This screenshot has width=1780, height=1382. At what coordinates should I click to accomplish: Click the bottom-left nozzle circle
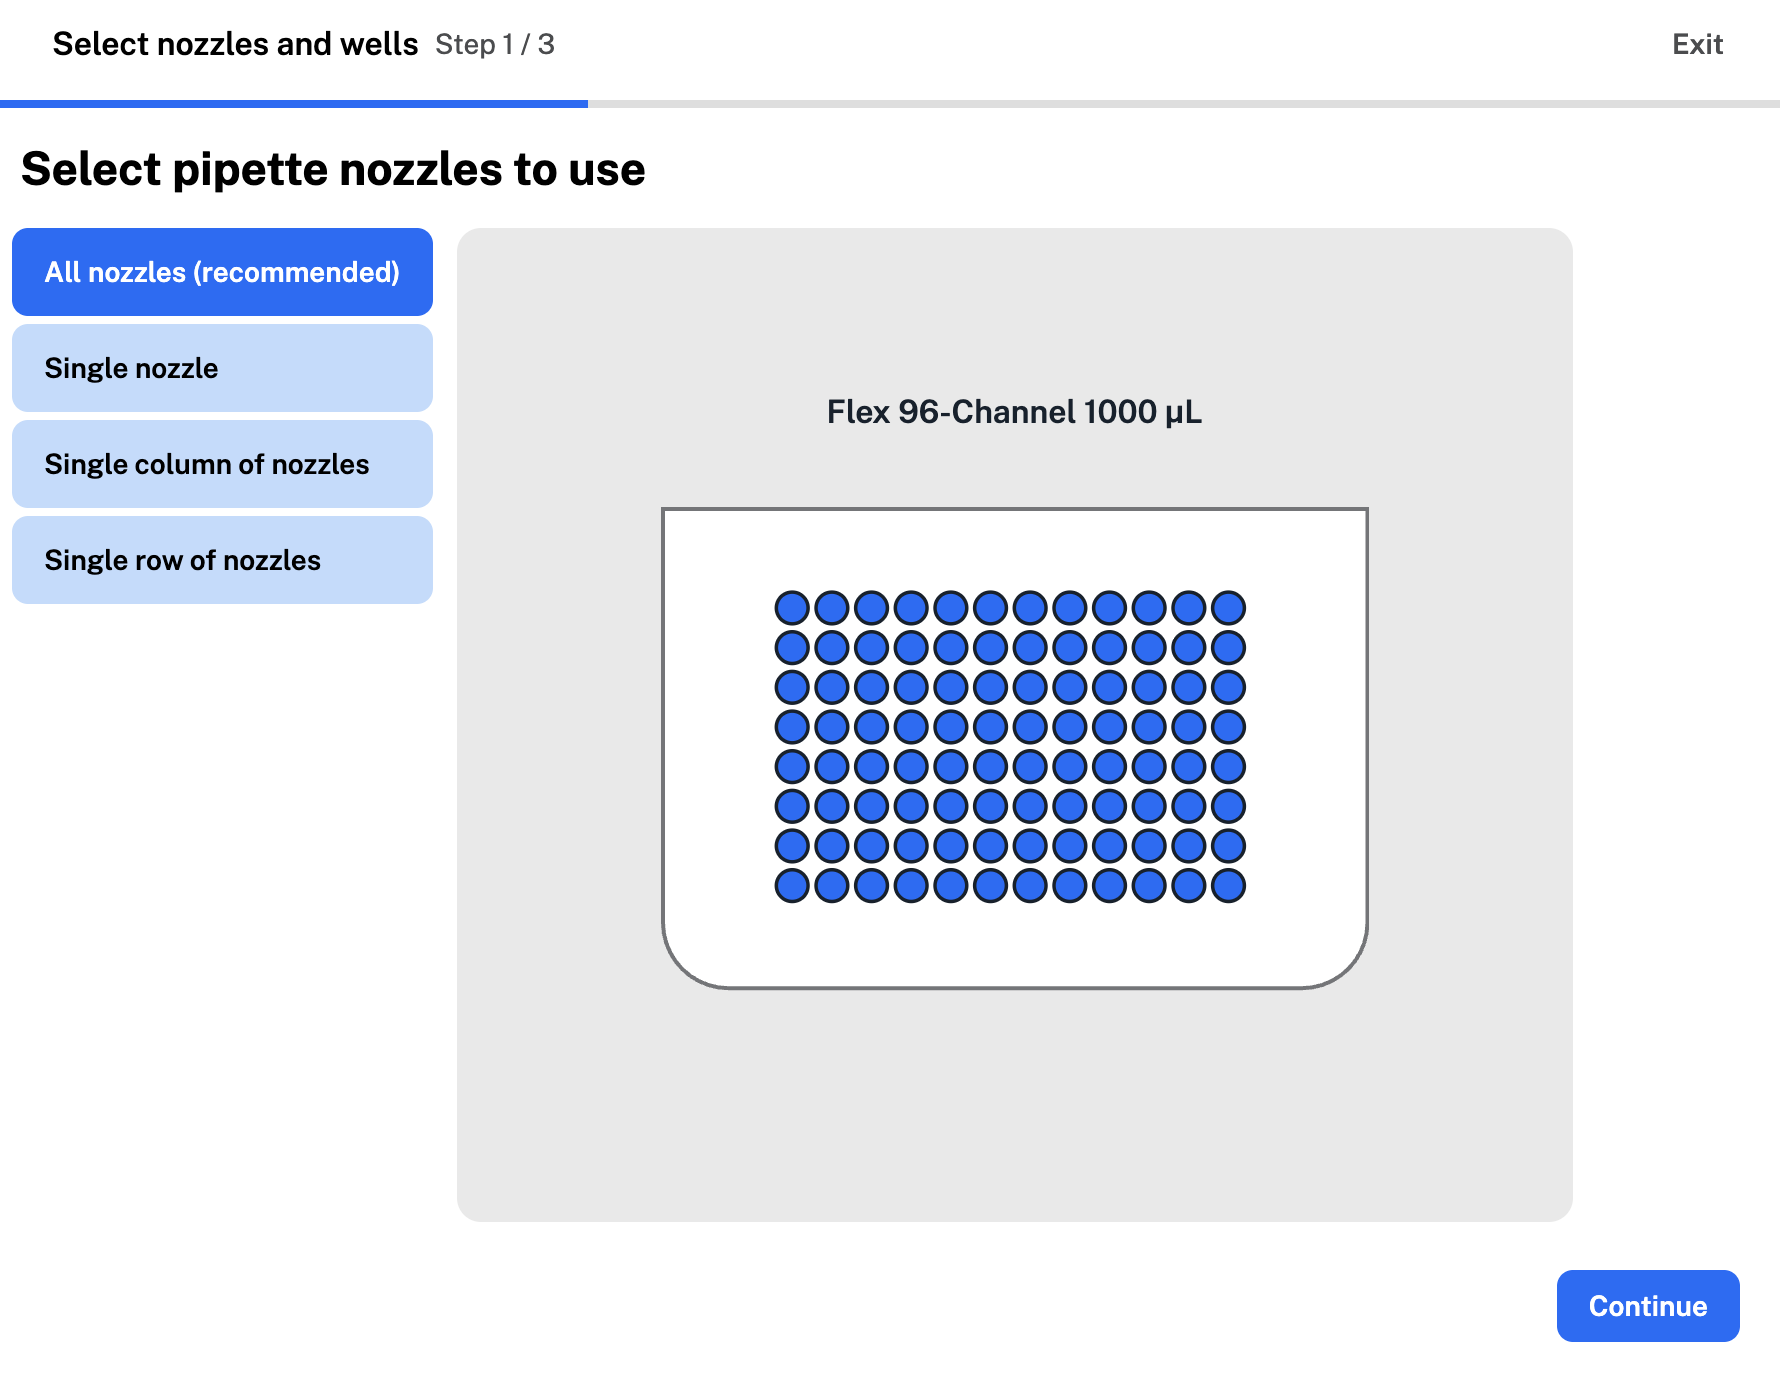[x=792, y=885]
